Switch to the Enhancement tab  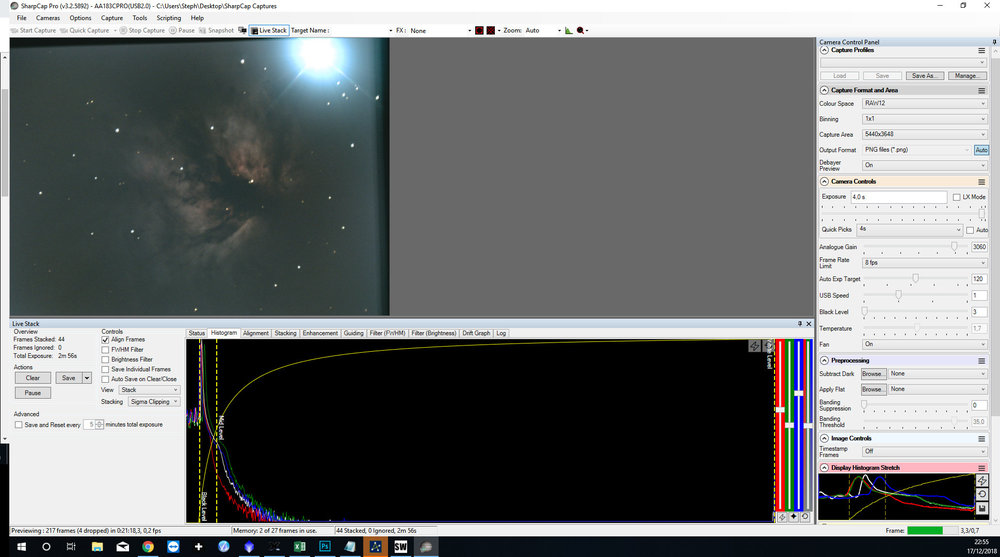pos(320,333)
